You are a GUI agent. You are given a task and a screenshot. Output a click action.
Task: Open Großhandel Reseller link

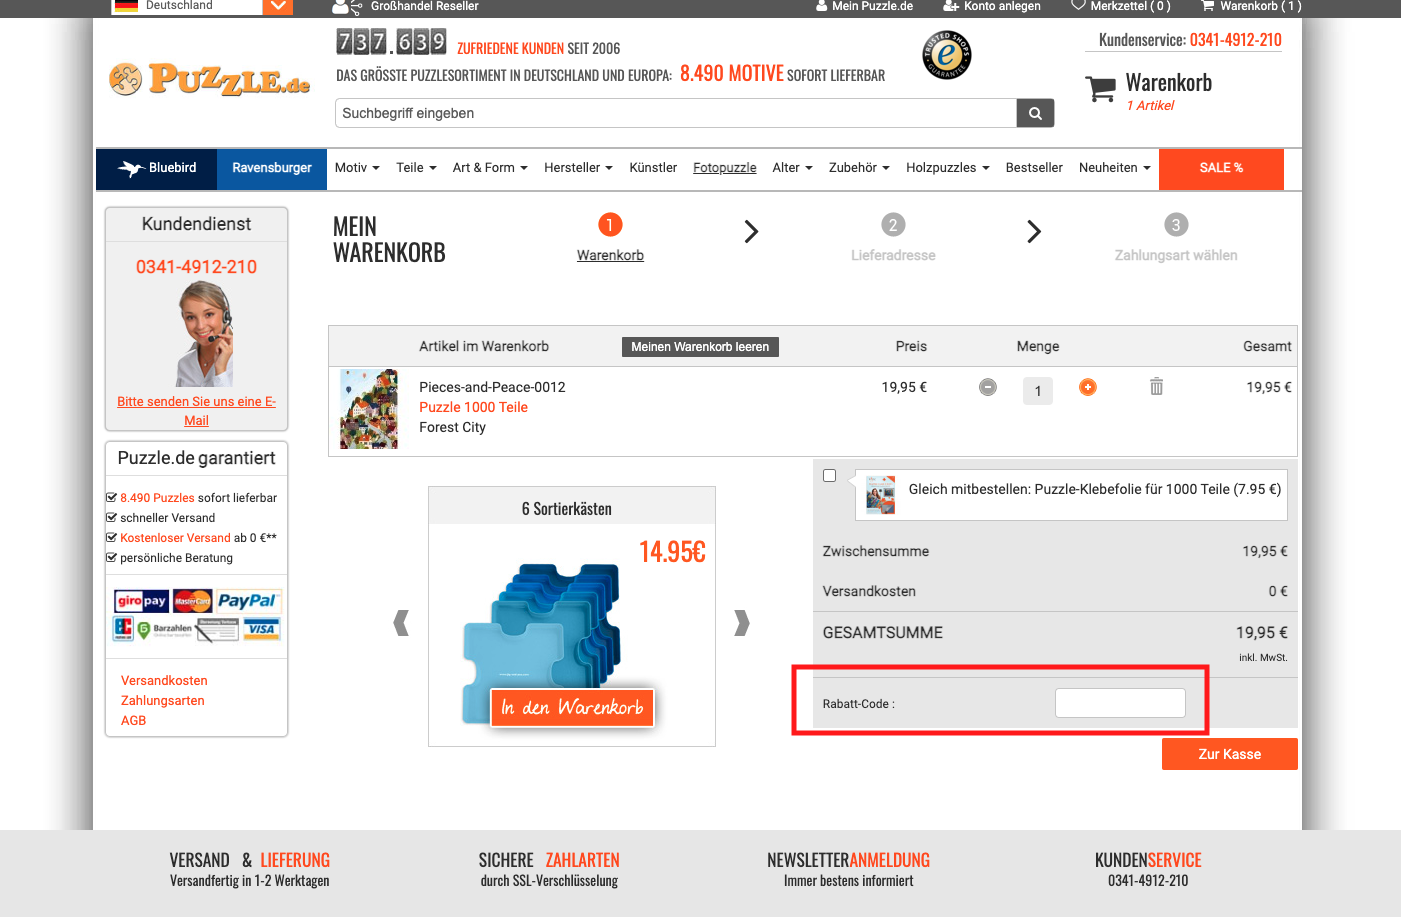point(424,6)
